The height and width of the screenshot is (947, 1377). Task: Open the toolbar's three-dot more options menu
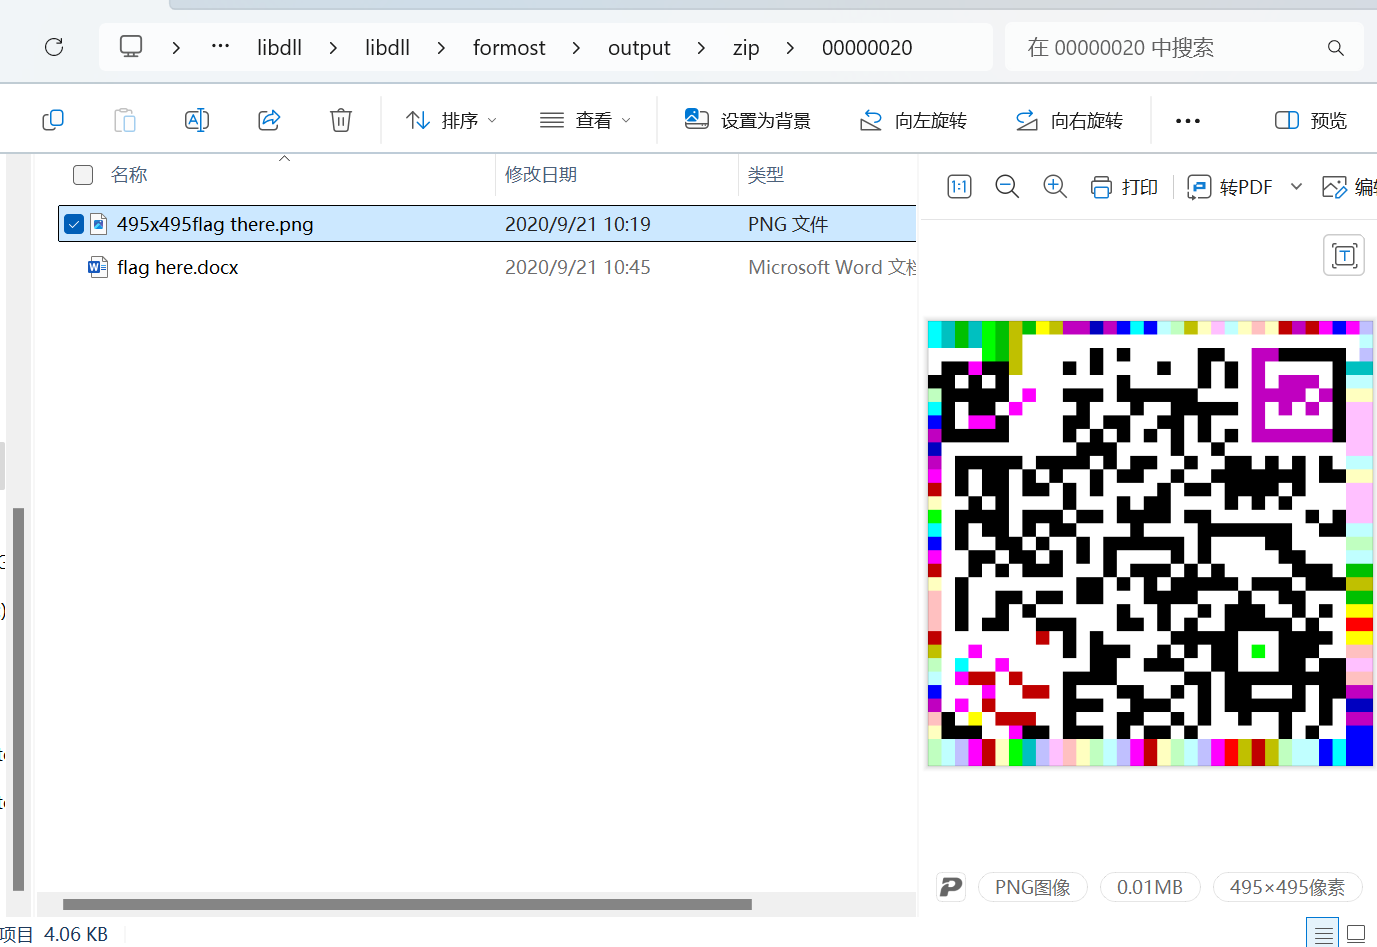pos(1188,121)
